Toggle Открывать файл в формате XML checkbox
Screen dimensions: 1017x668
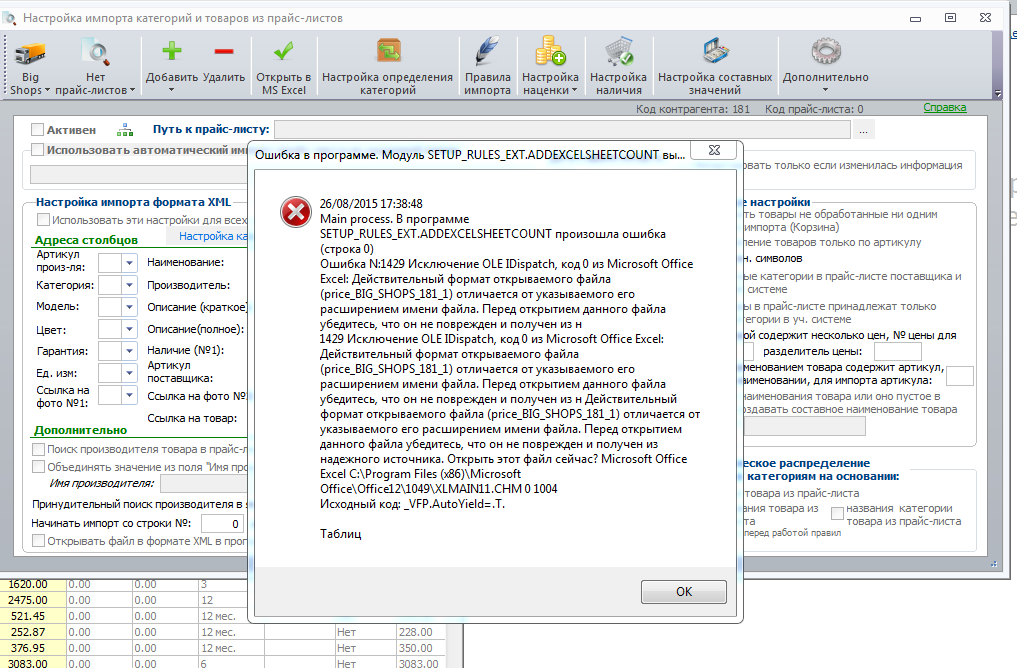click(x=38, y=540)
